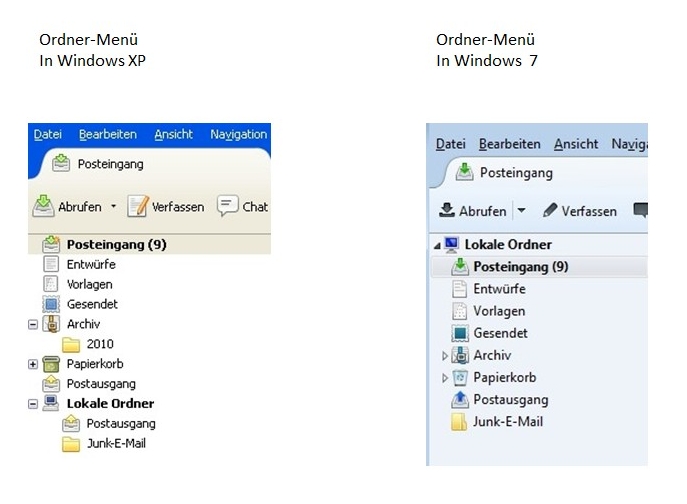Viewport: 687px width, 504px height.
Task: Click the Junk-E-Mail folder icon in Windows 7 tree
Action: coord(460,422)
